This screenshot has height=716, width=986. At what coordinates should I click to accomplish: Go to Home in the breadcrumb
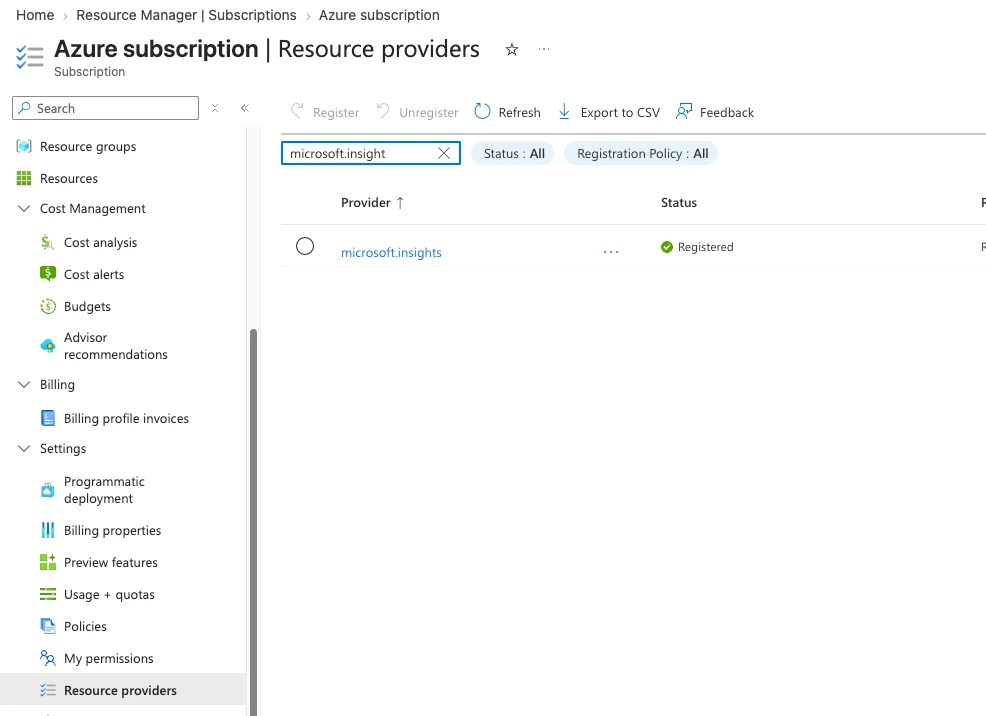pyautogui.click(x=35, y=15)
